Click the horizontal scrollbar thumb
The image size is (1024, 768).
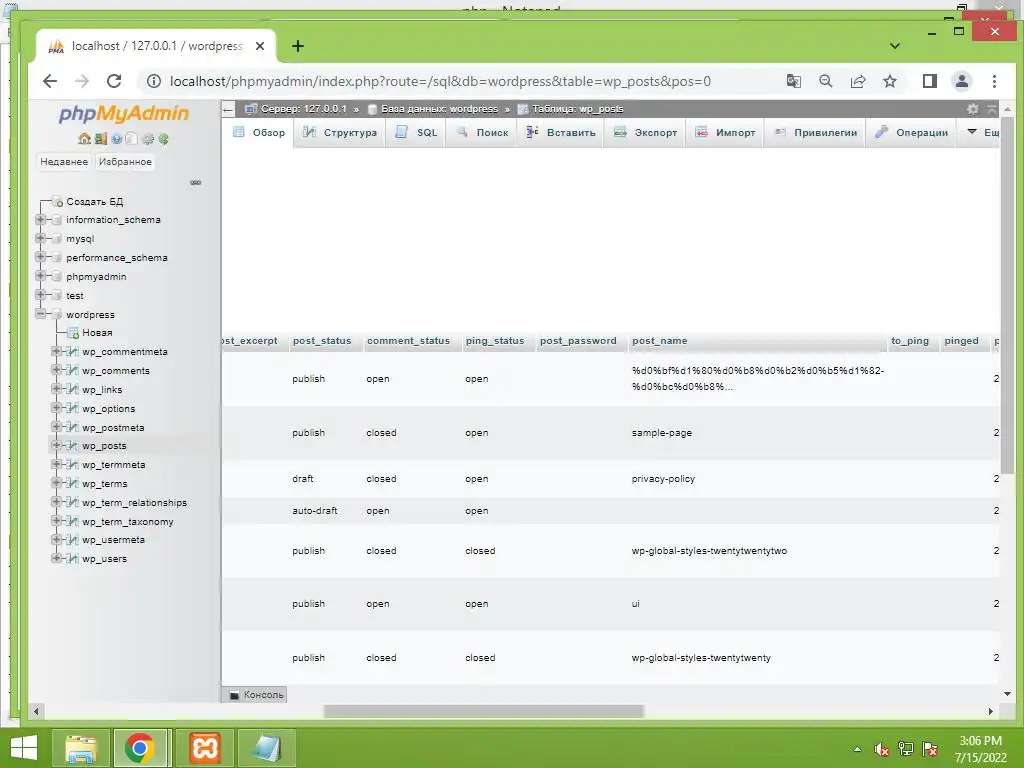(x=483, y=711)
